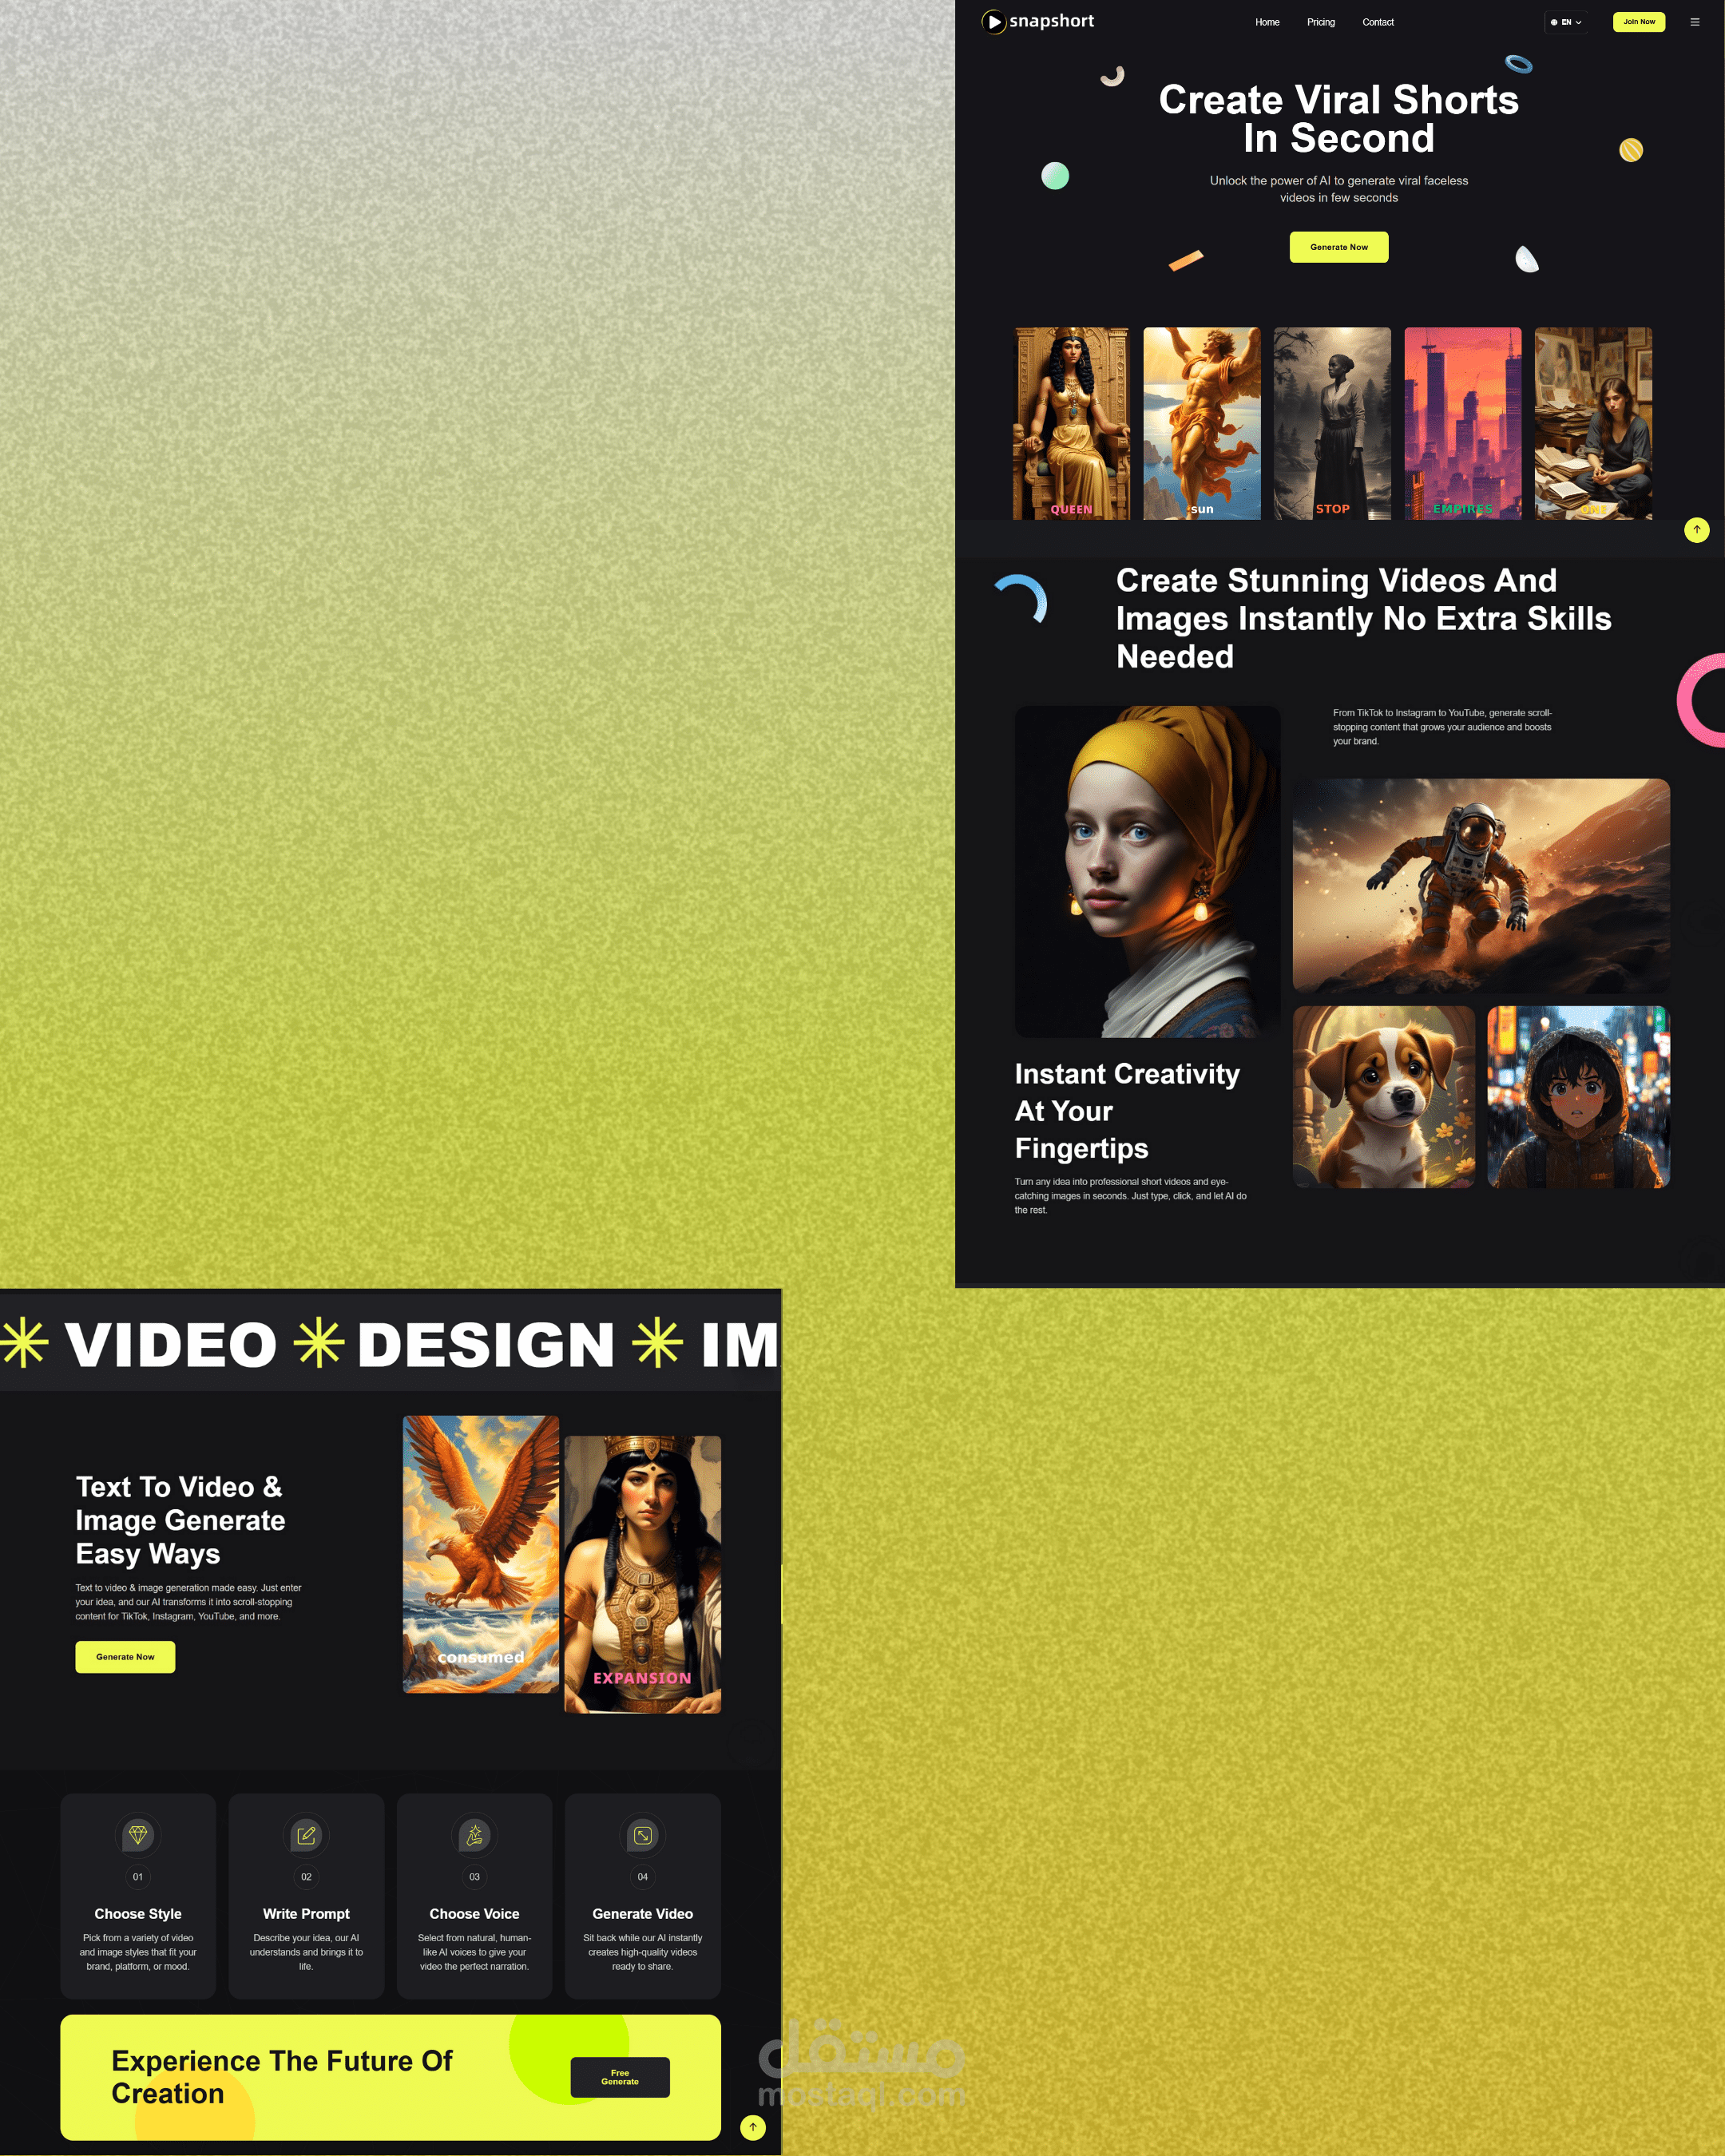Select the EMPIRES city video thumbnail
The width and height of the screenshot is (1725, 2156).
tap(1462, 423)
